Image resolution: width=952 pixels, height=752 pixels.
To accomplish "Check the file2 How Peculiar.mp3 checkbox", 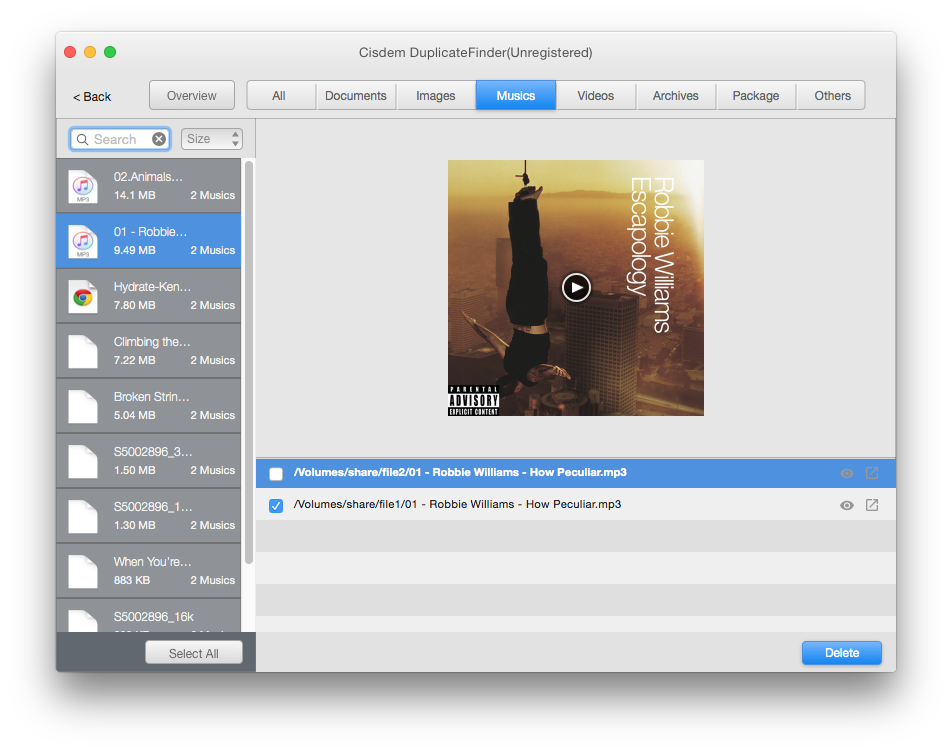I will point(276,474).
